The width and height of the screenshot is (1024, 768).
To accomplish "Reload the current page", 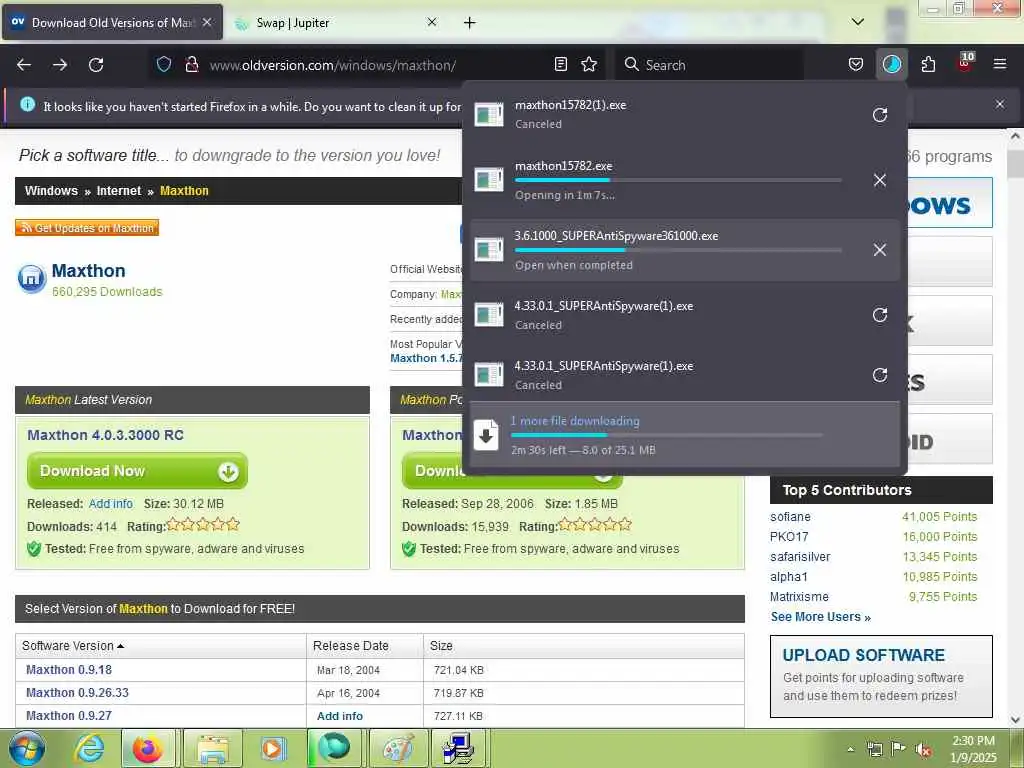I will point(96,65).
